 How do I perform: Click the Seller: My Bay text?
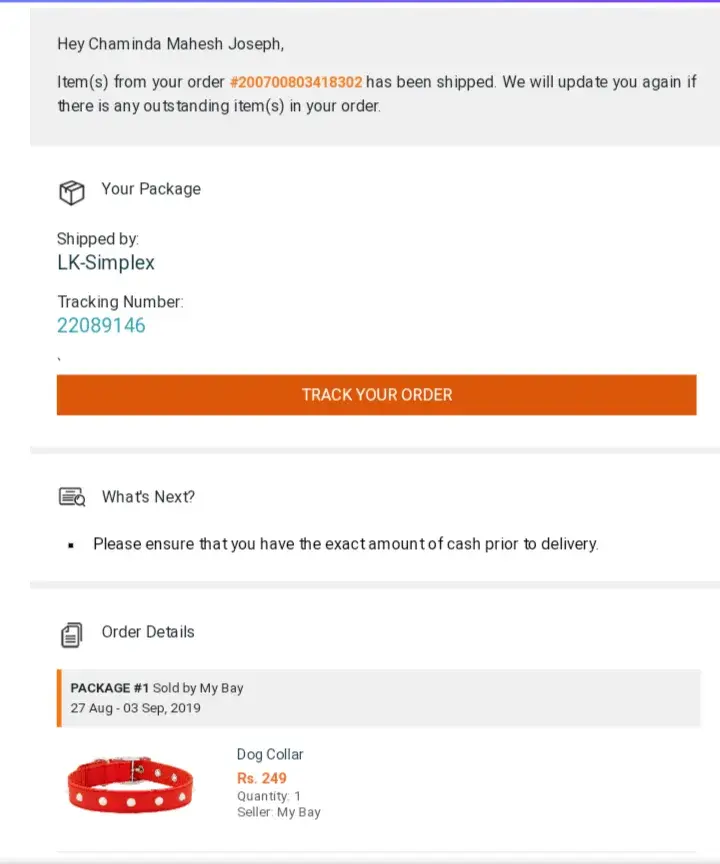coord(279,812)
